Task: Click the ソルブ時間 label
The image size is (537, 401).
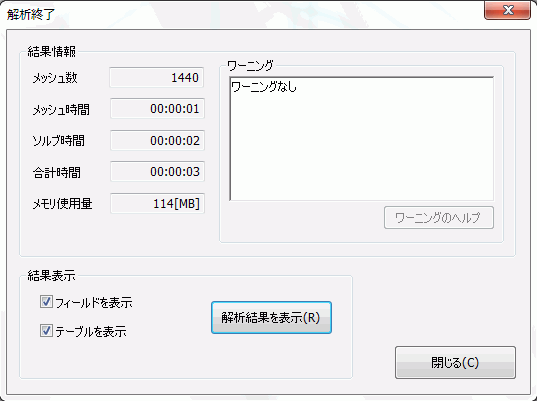Action: click(58, 141)
